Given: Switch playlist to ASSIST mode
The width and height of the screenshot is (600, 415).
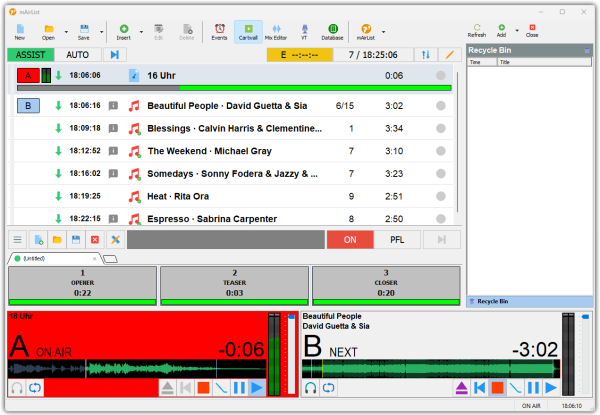Looking at the screenshot, I should (31, 55).
